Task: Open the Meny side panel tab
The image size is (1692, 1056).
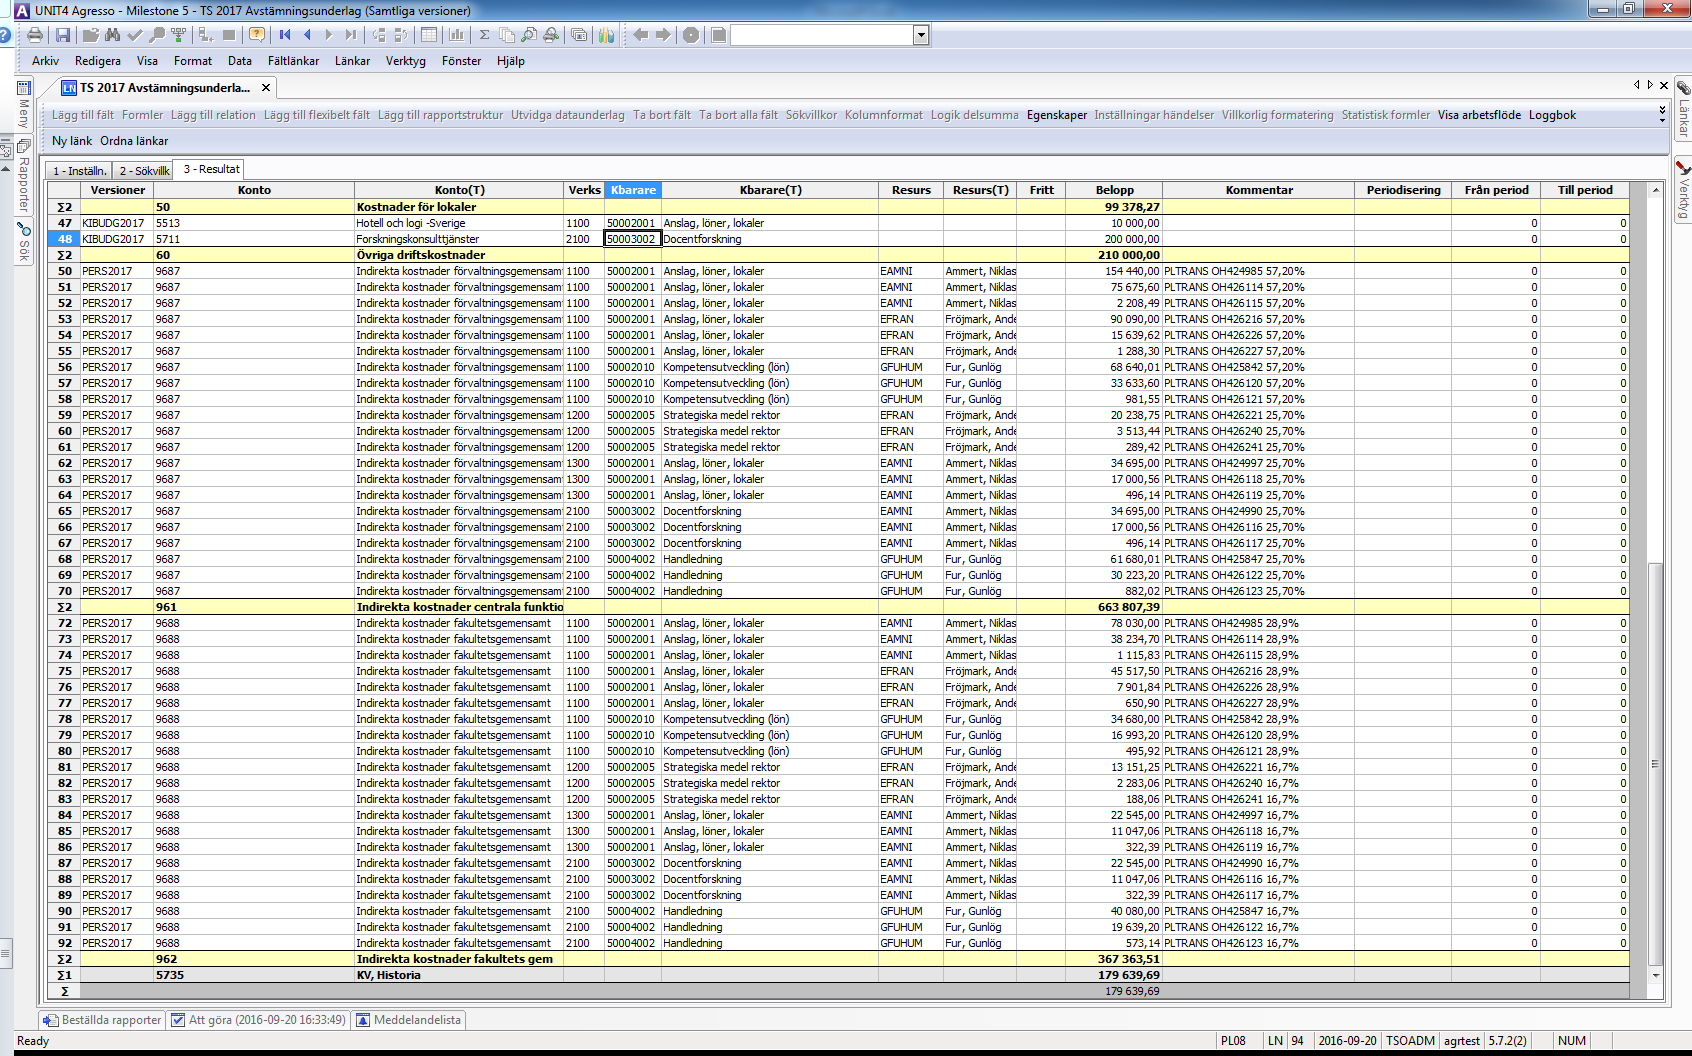Action: 24,105
